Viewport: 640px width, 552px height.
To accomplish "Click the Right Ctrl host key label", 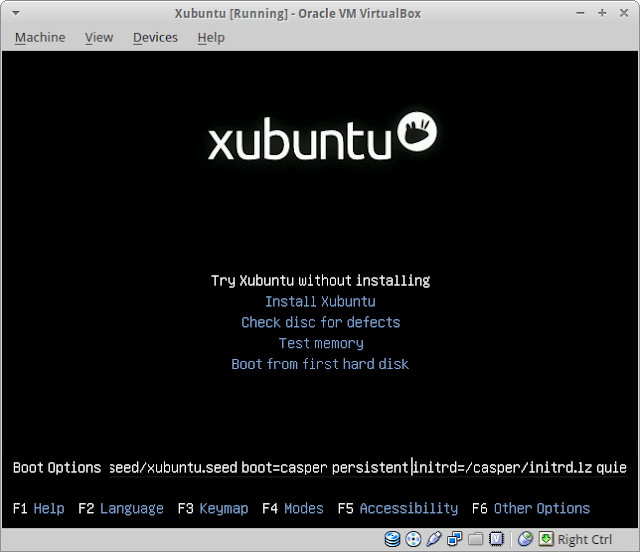I will point(584,539).
